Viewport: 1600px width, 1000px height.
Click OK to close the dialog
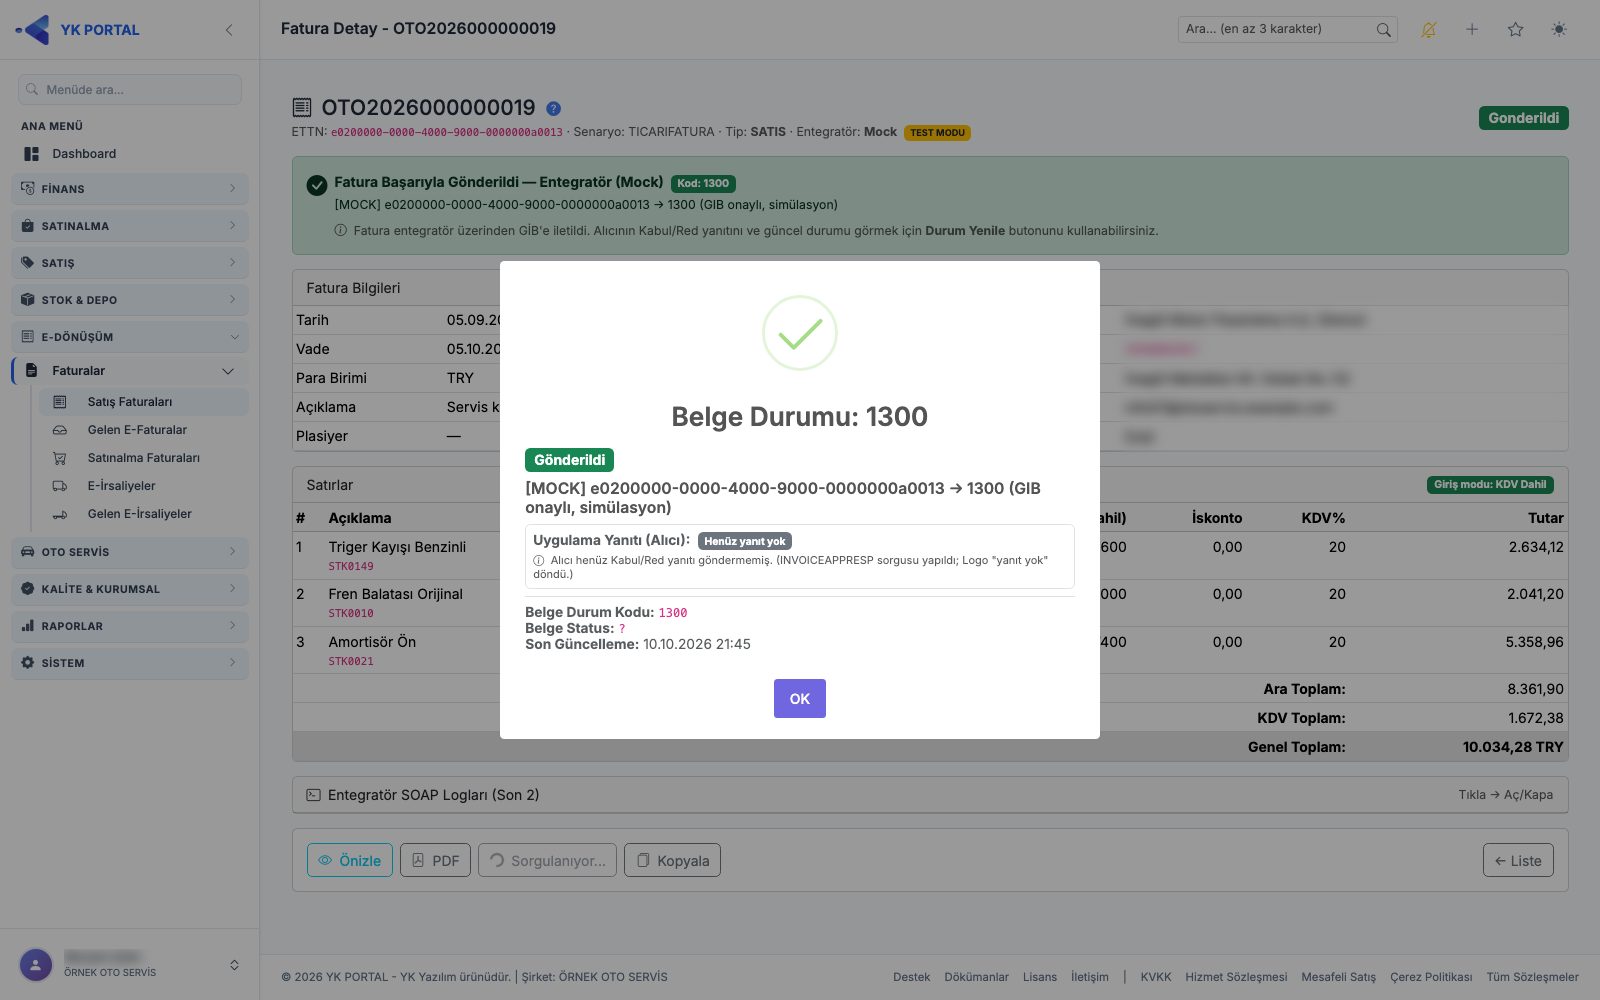[800, 699]
